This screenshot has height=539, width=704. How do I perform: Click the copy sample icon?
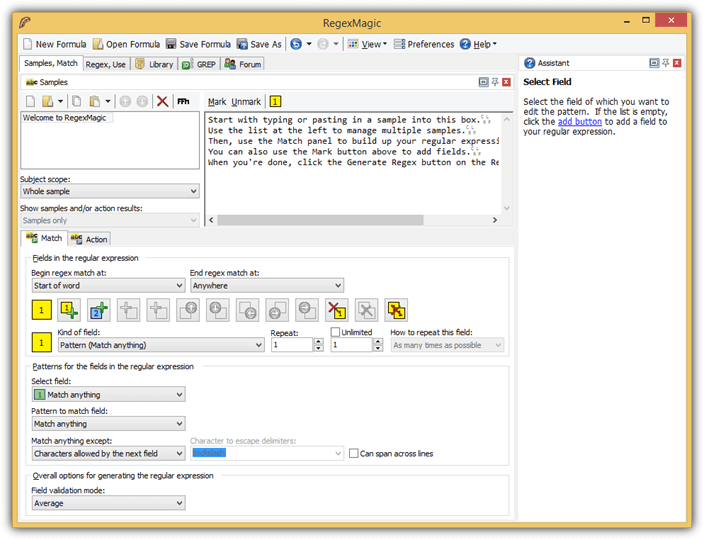click(x=77, y=102)
